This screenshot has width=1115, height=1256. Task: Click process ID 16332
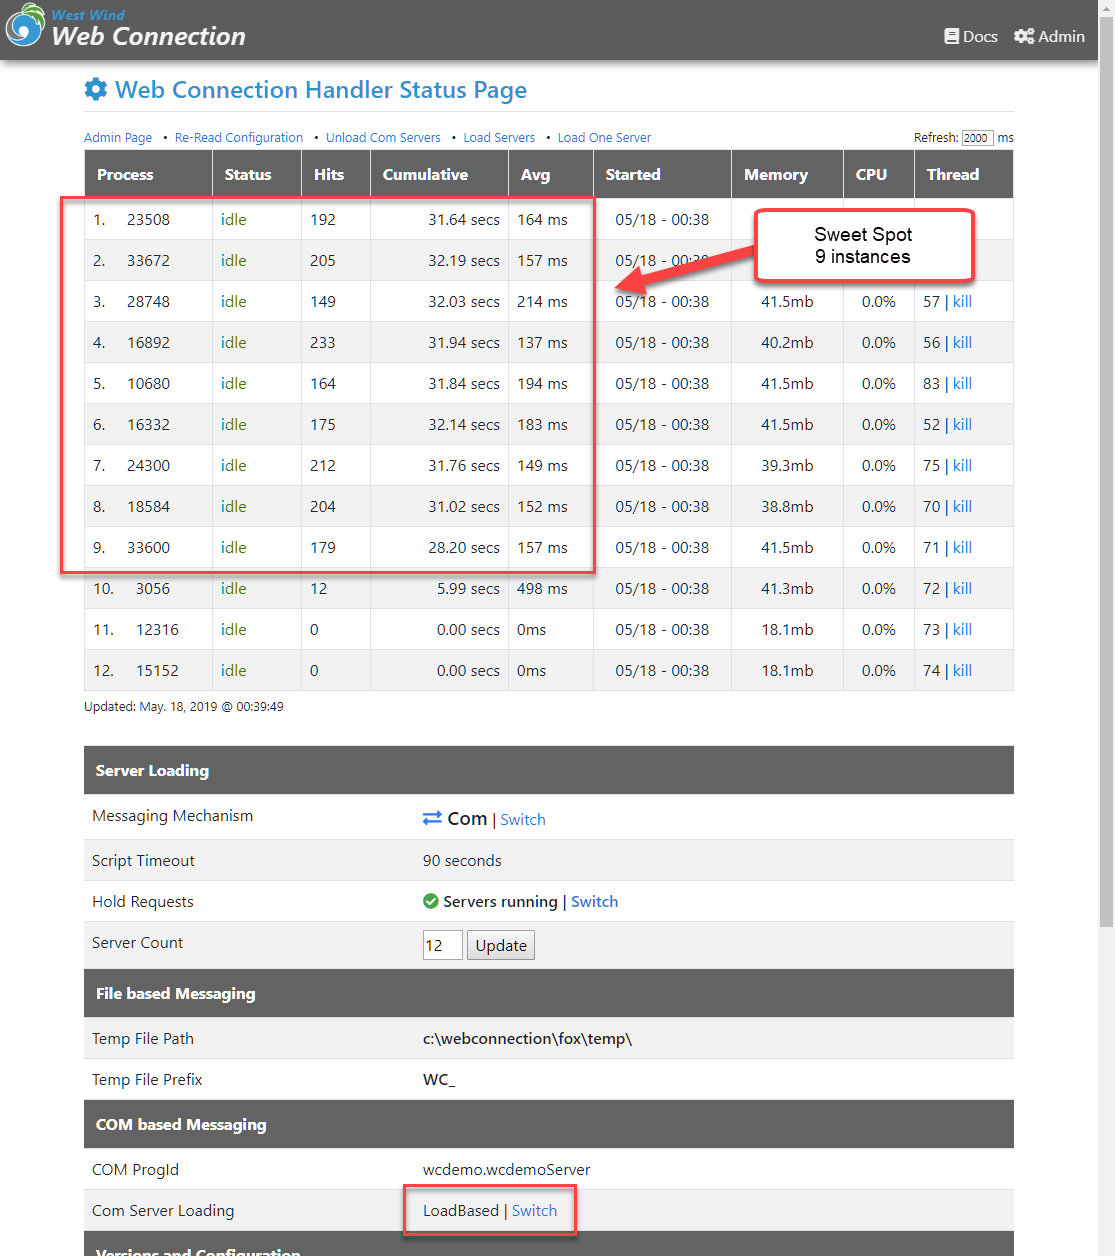(x=148, y=424)
